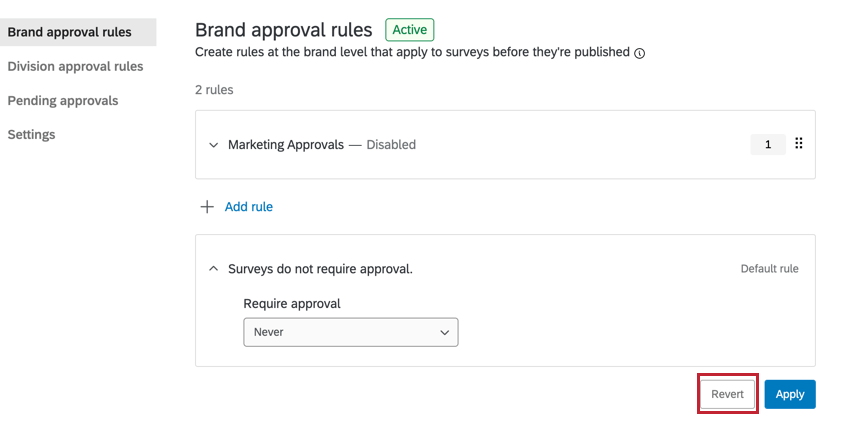Expand the Marketing Approvals rule chevron
The image size is (850, 425).
coord(213,145)
